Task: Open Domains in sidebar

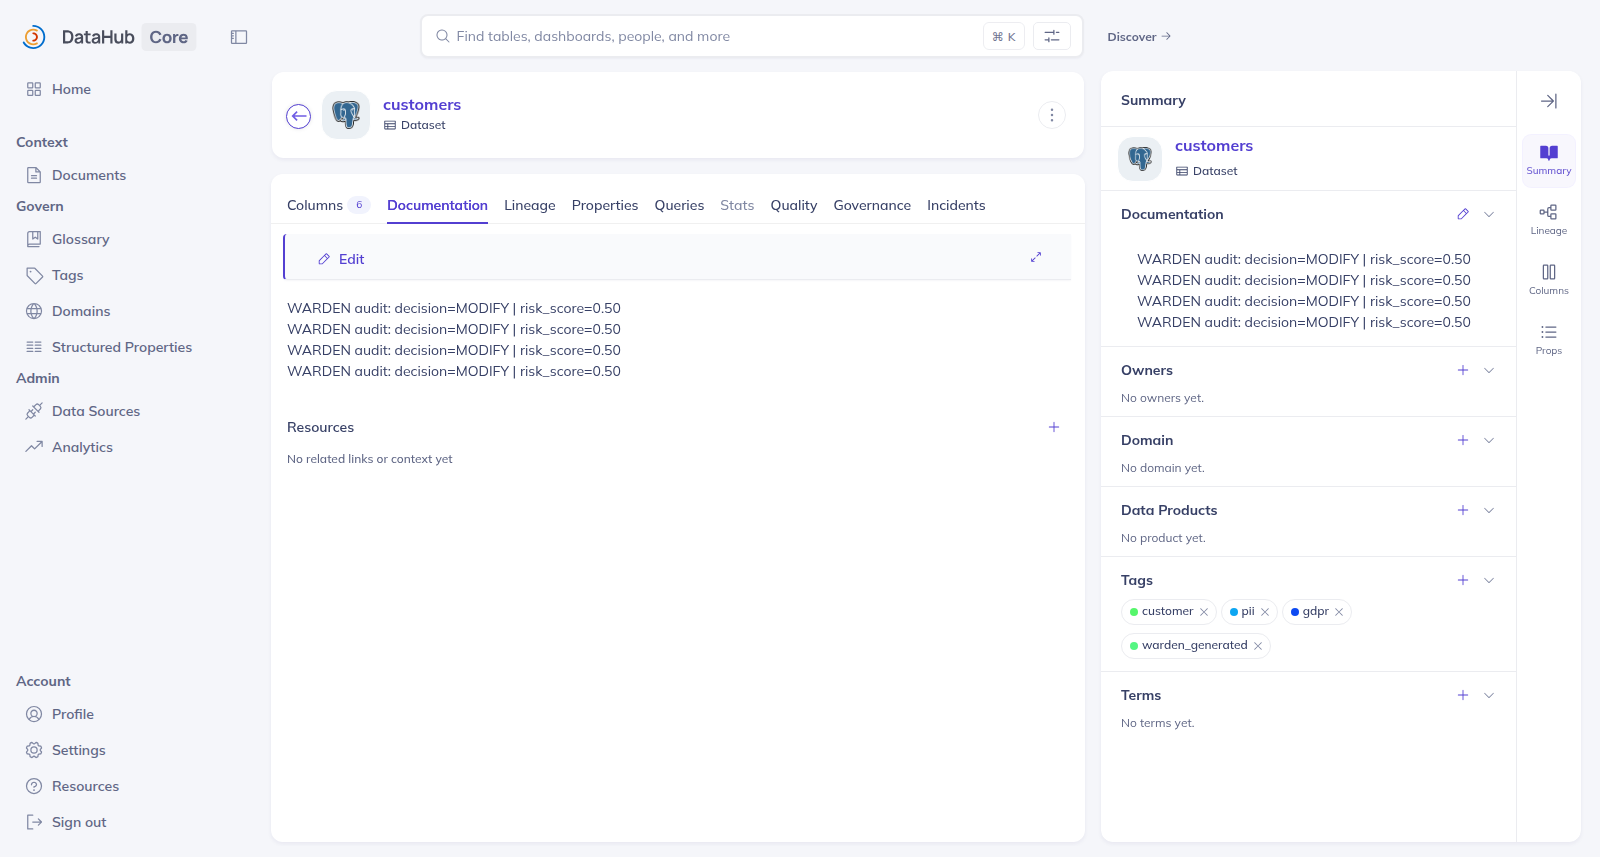Action: click(81, 311)
